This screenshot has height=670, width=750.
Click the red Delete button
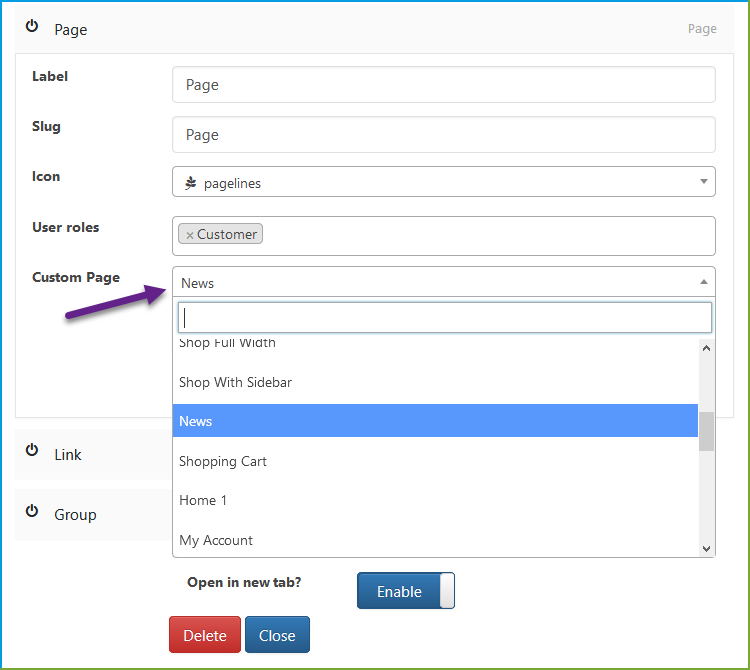click(x=205, y=635)
